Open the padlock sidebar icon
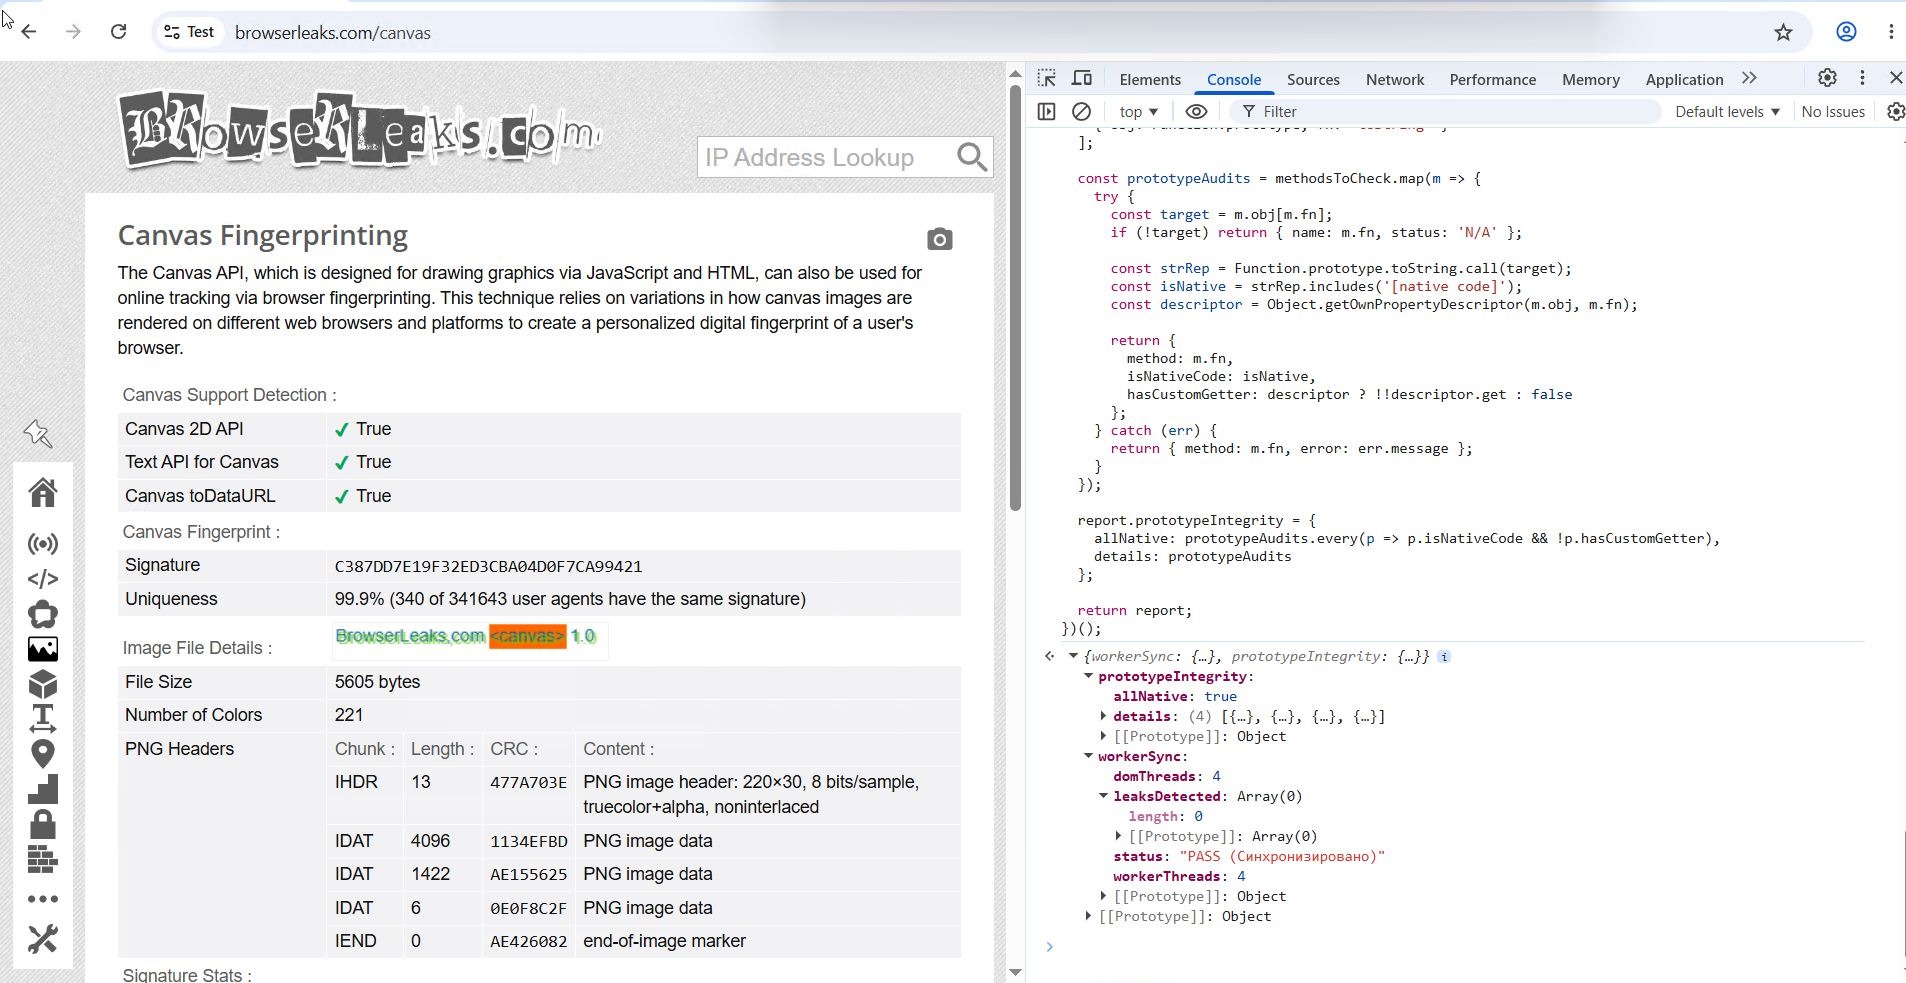The width and height of the screenshot is (1906, 983). (x=43, y=824)
